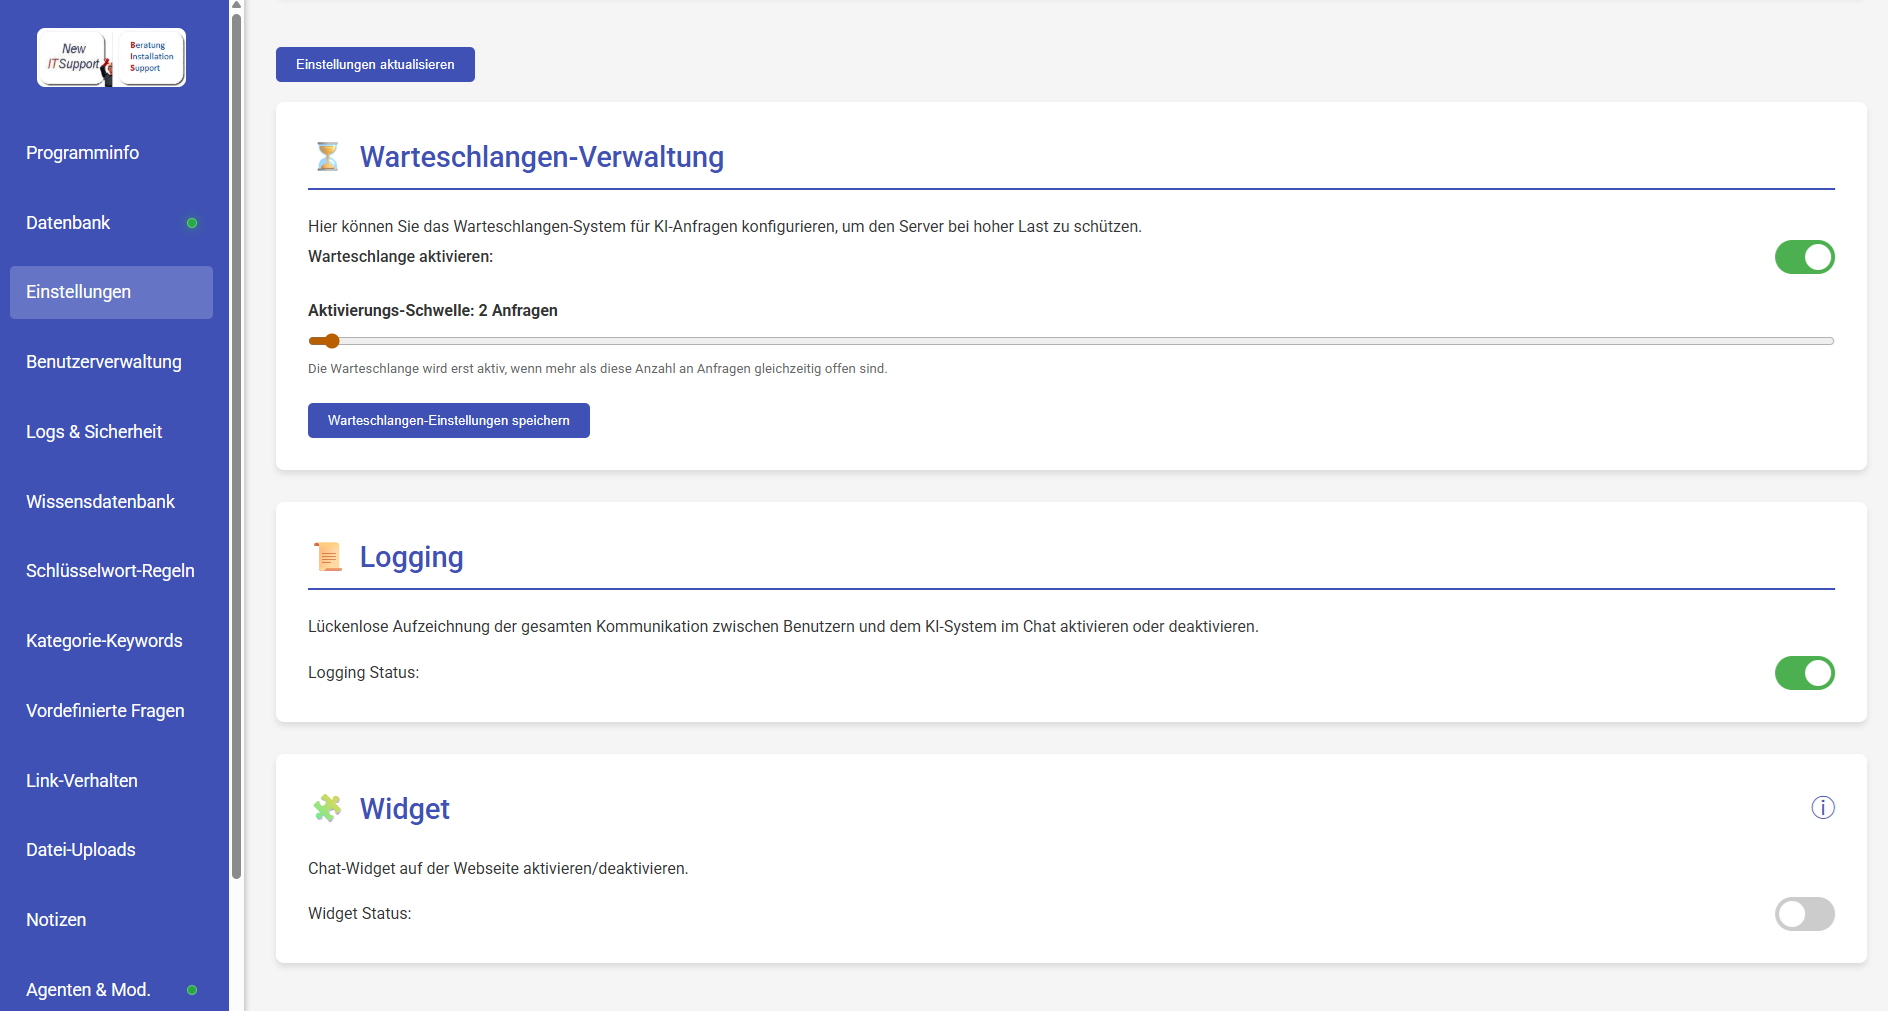This screenshot has width=1888, height=1011.
Task: Click Warteschlangen-Einstellungen speichern button
Action: (x=448, y=421)
